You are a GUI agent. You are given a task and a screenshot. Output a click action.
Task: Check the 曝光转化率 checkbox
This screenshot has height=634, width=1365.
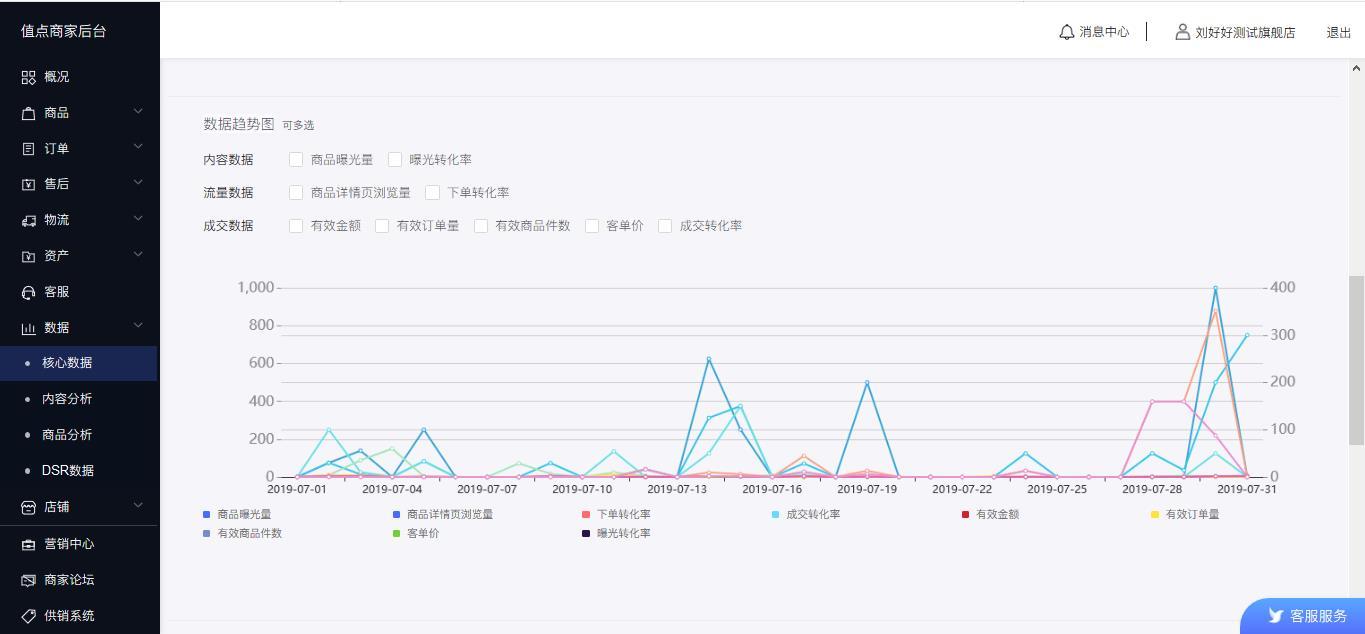[395, 159]
